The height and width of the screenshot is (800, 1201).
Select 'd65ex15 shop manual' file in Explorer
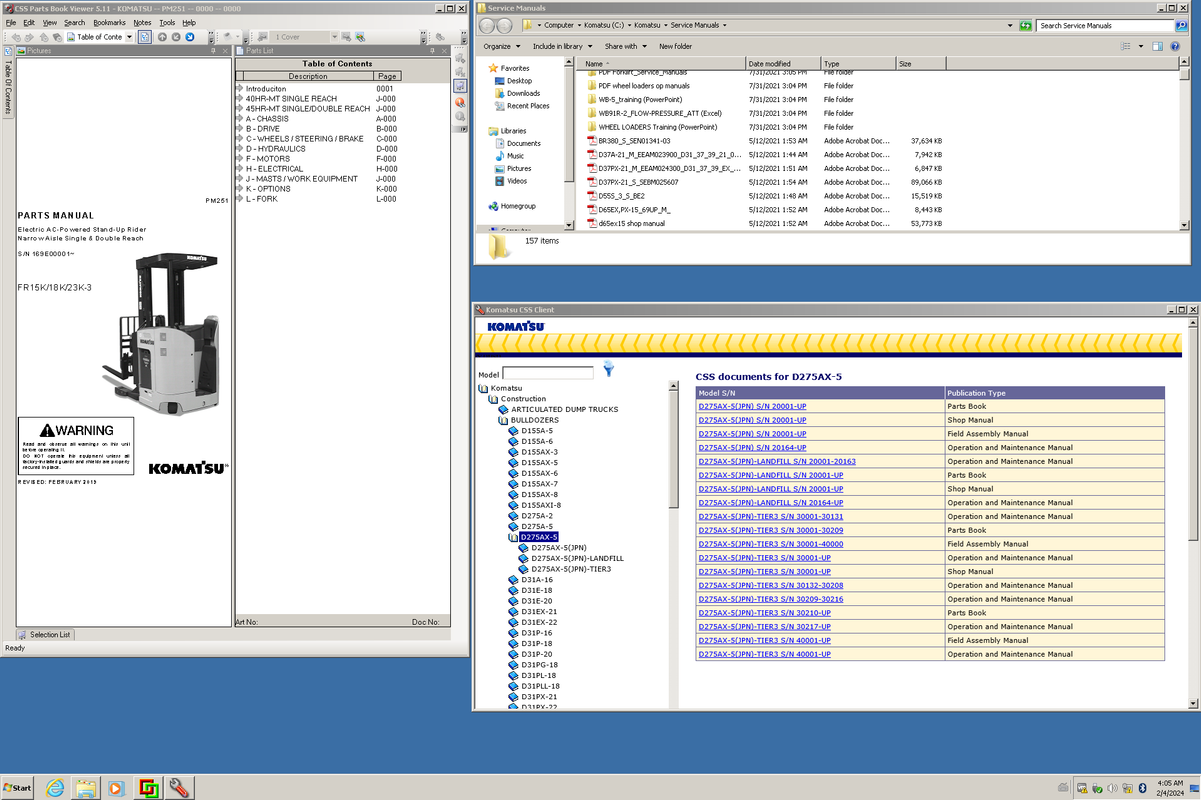pyautogui.click(x=631, y=224)
